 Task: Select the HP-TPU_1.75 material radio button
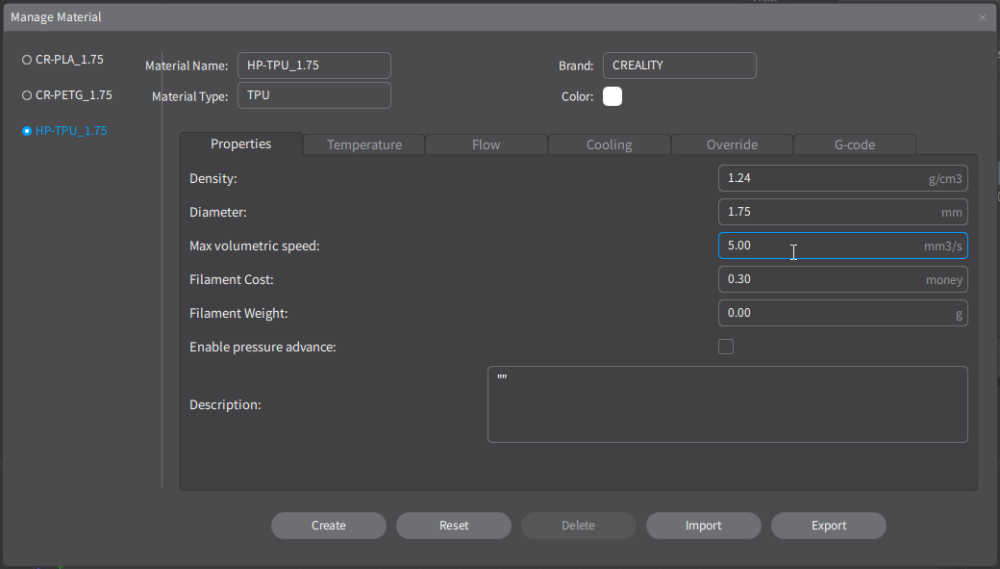(x=27, y=131)
